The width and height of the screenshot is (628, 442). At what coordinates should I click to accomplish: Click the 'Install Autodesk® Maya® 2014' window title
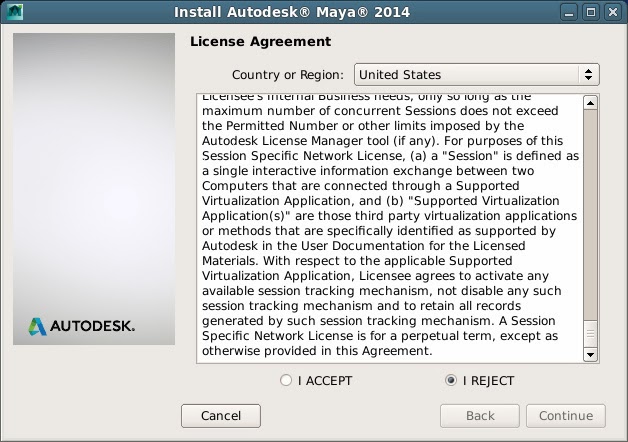[x=292, y=12]
